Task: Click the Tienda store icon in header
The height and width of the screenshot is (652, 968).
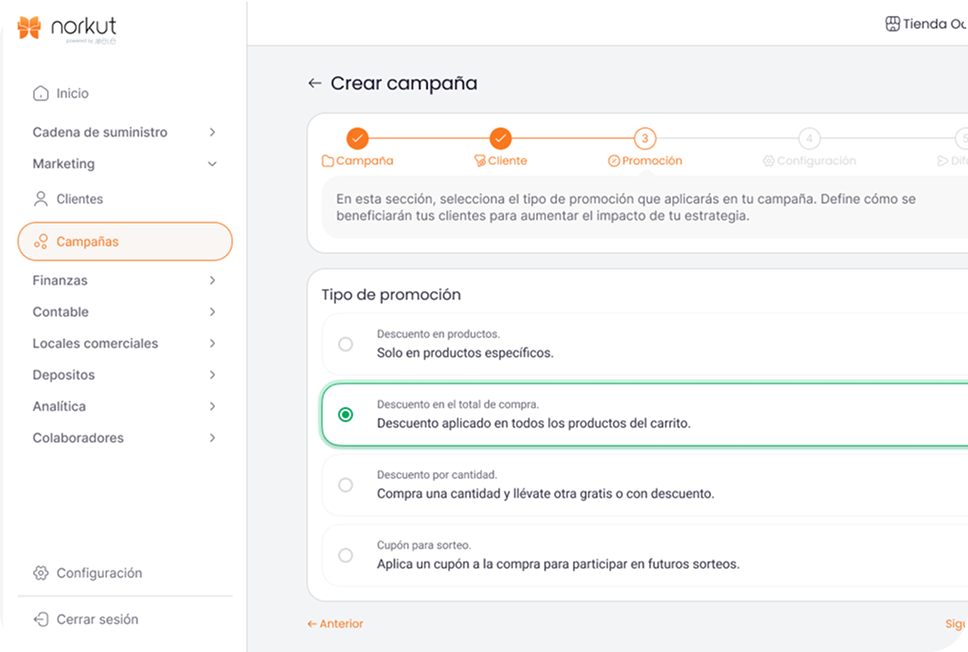Action: coord(893,24)
